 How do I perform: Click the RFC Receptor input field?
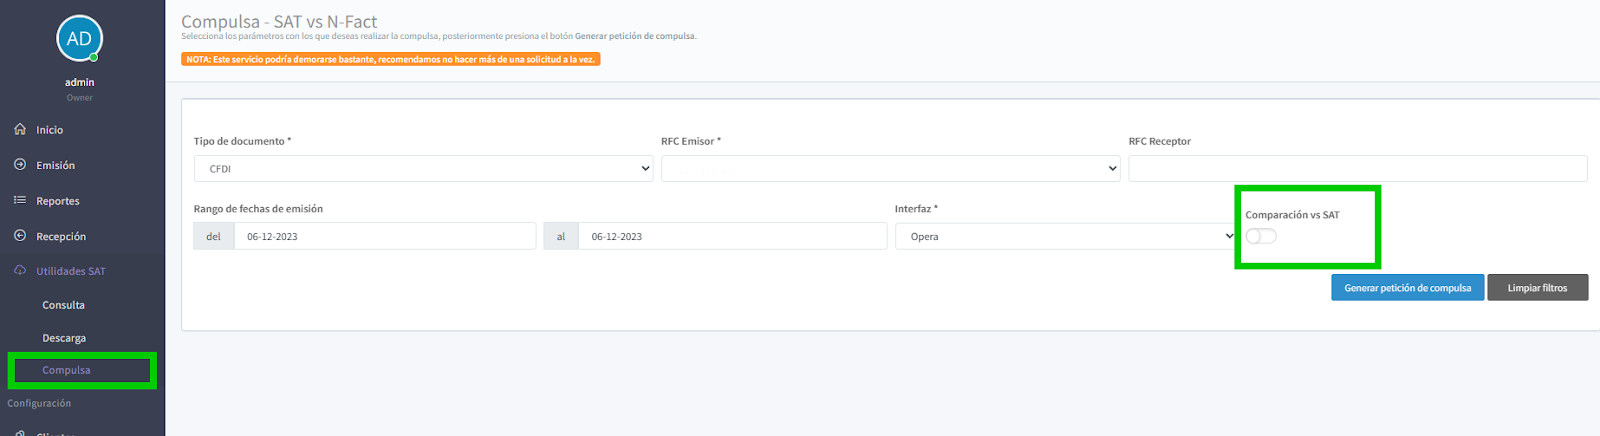click(x=1357, y=169)
